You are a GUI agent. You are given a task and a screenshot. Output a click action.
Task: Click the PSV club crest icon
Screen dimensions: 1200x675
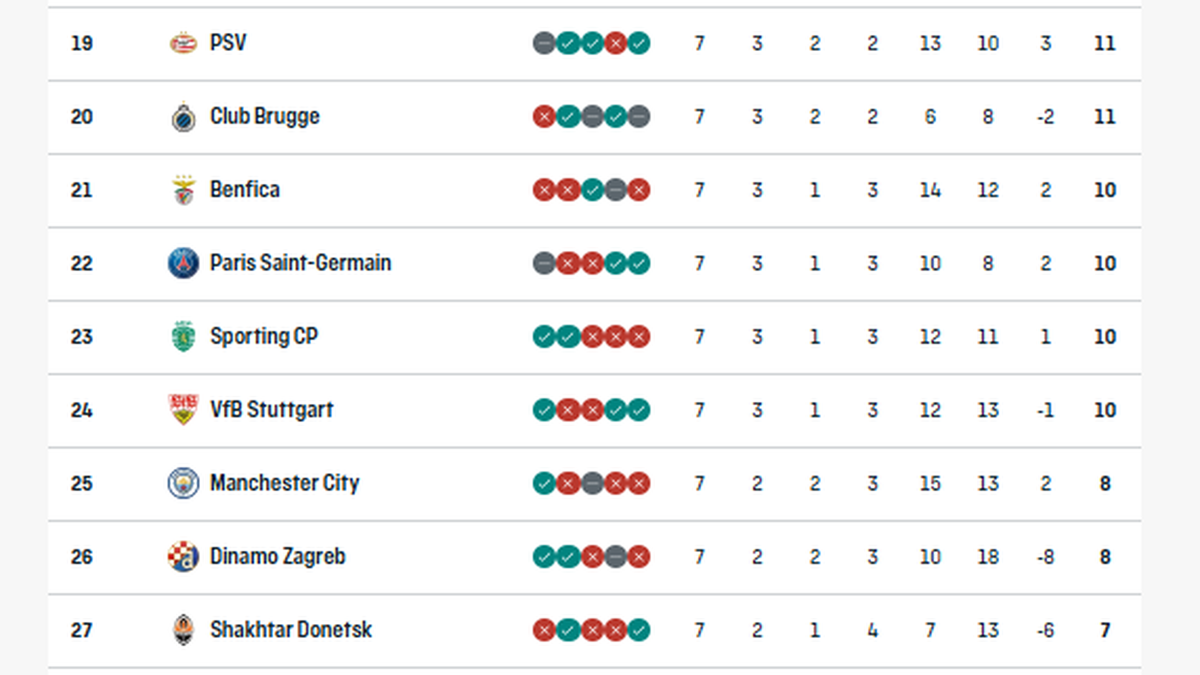184,44
